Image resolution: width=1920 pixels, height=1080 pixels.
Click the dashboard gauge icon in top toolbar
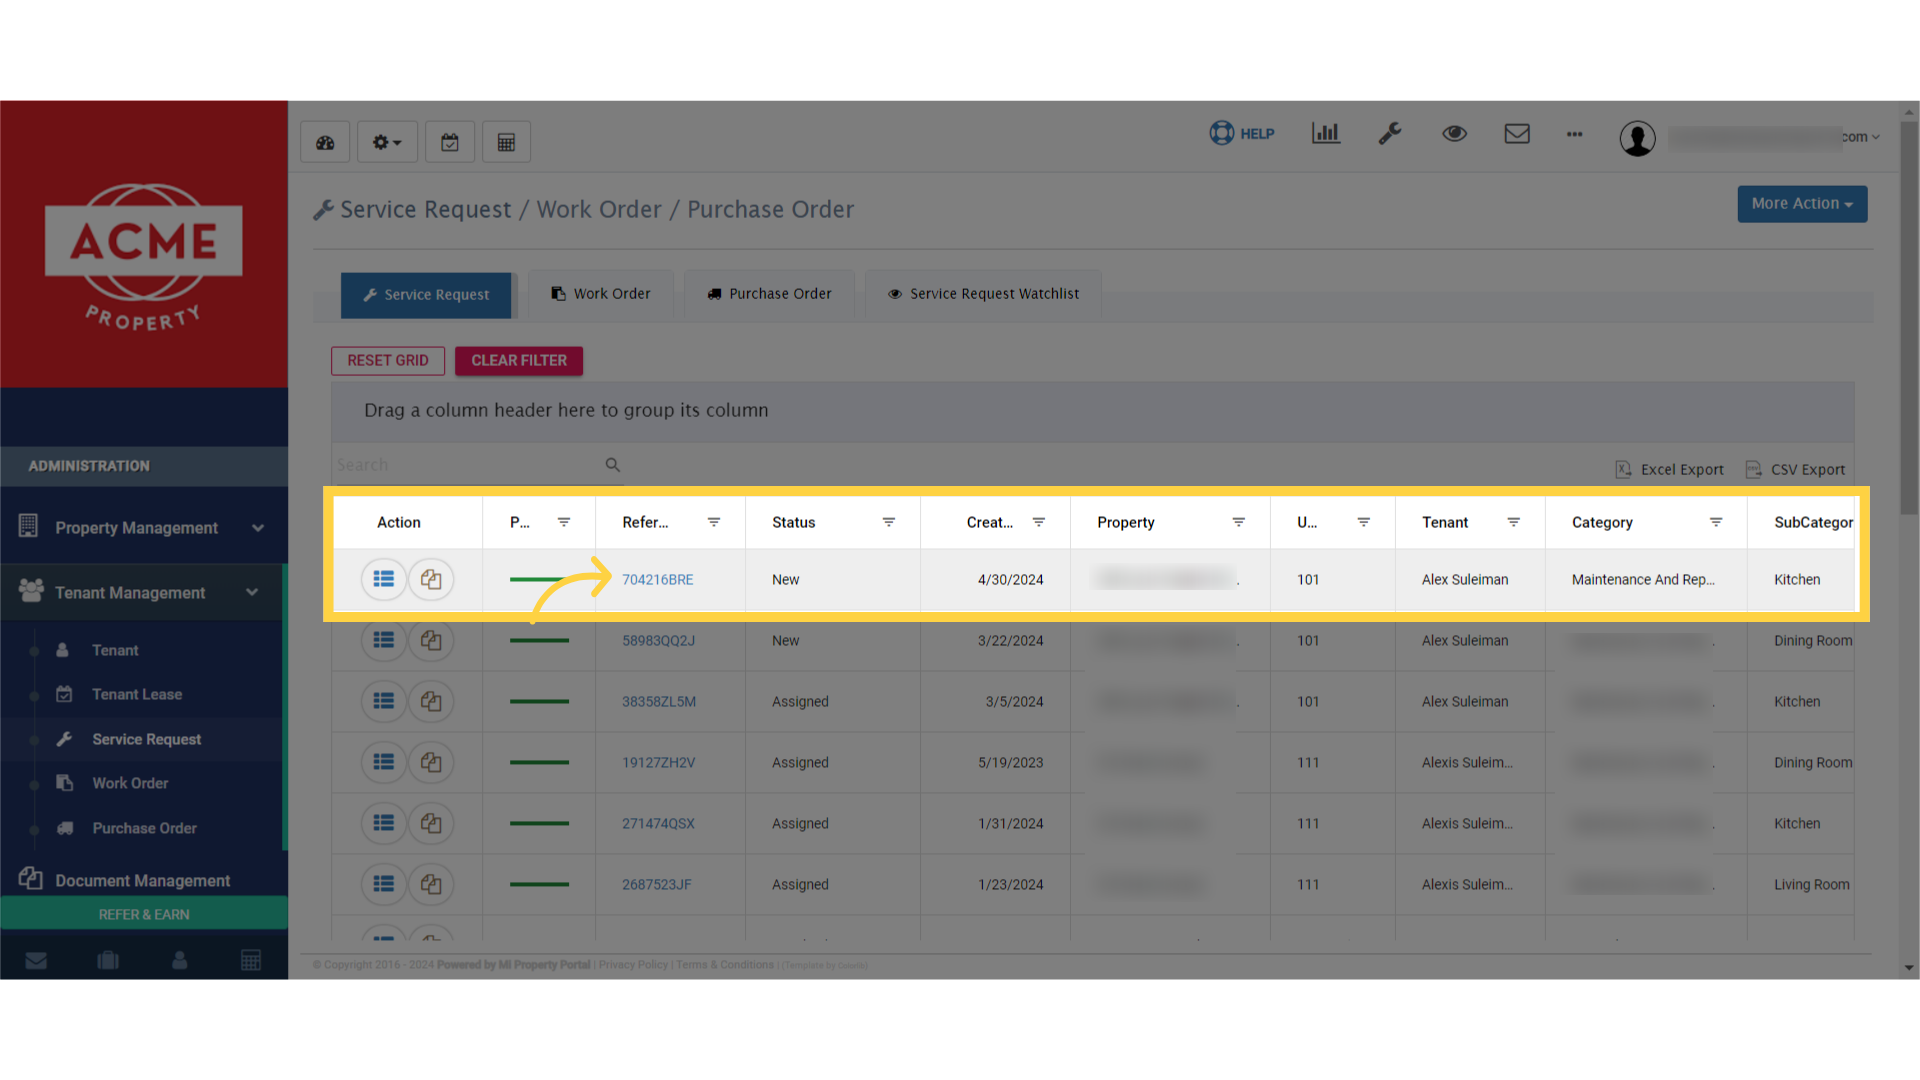coord(325,142)
